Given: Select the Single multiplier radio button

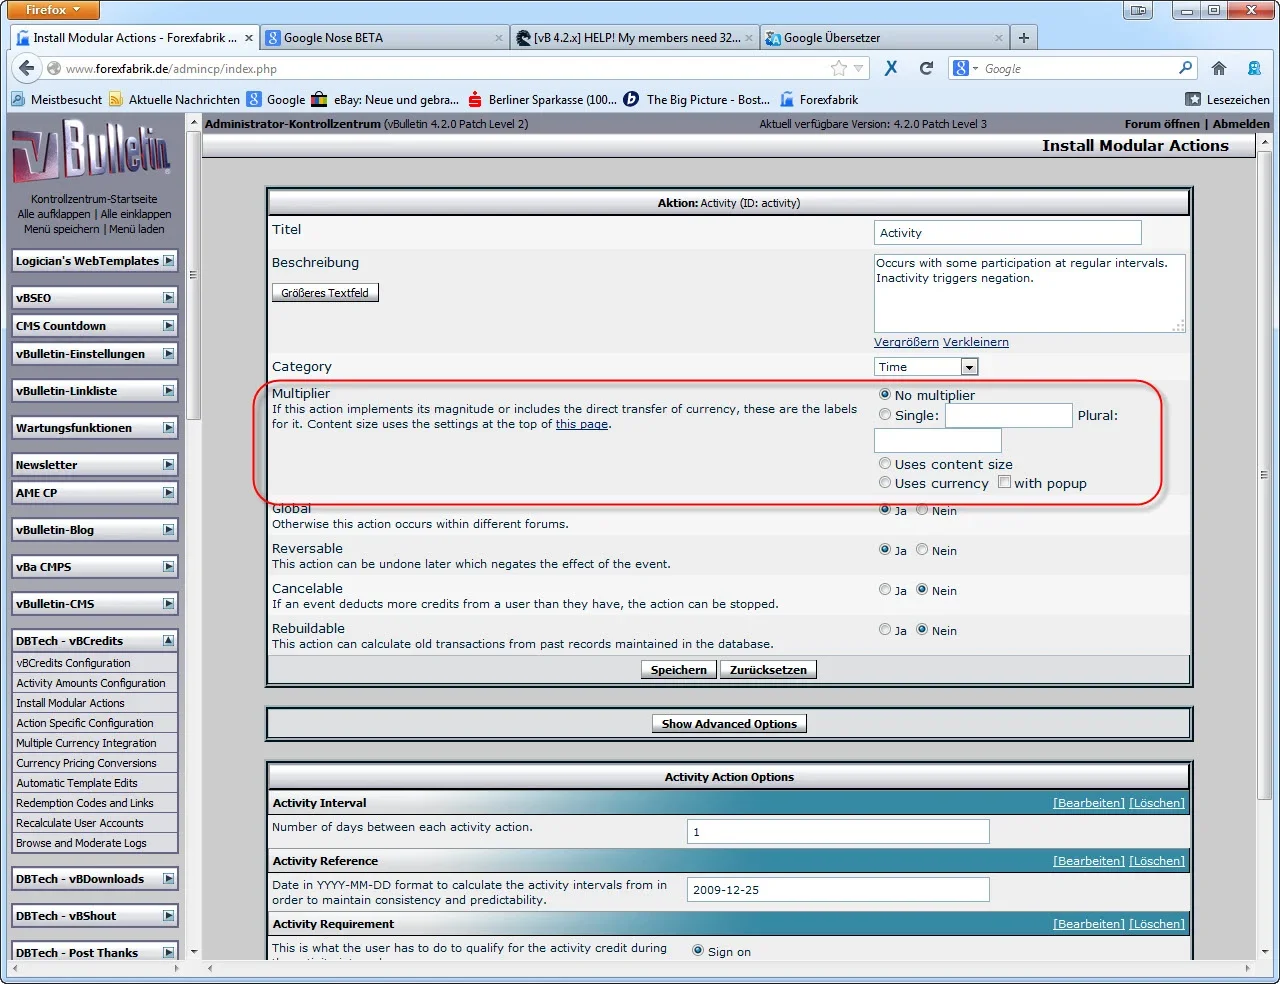Looking at the screenshot, I should tap(885, 415).
